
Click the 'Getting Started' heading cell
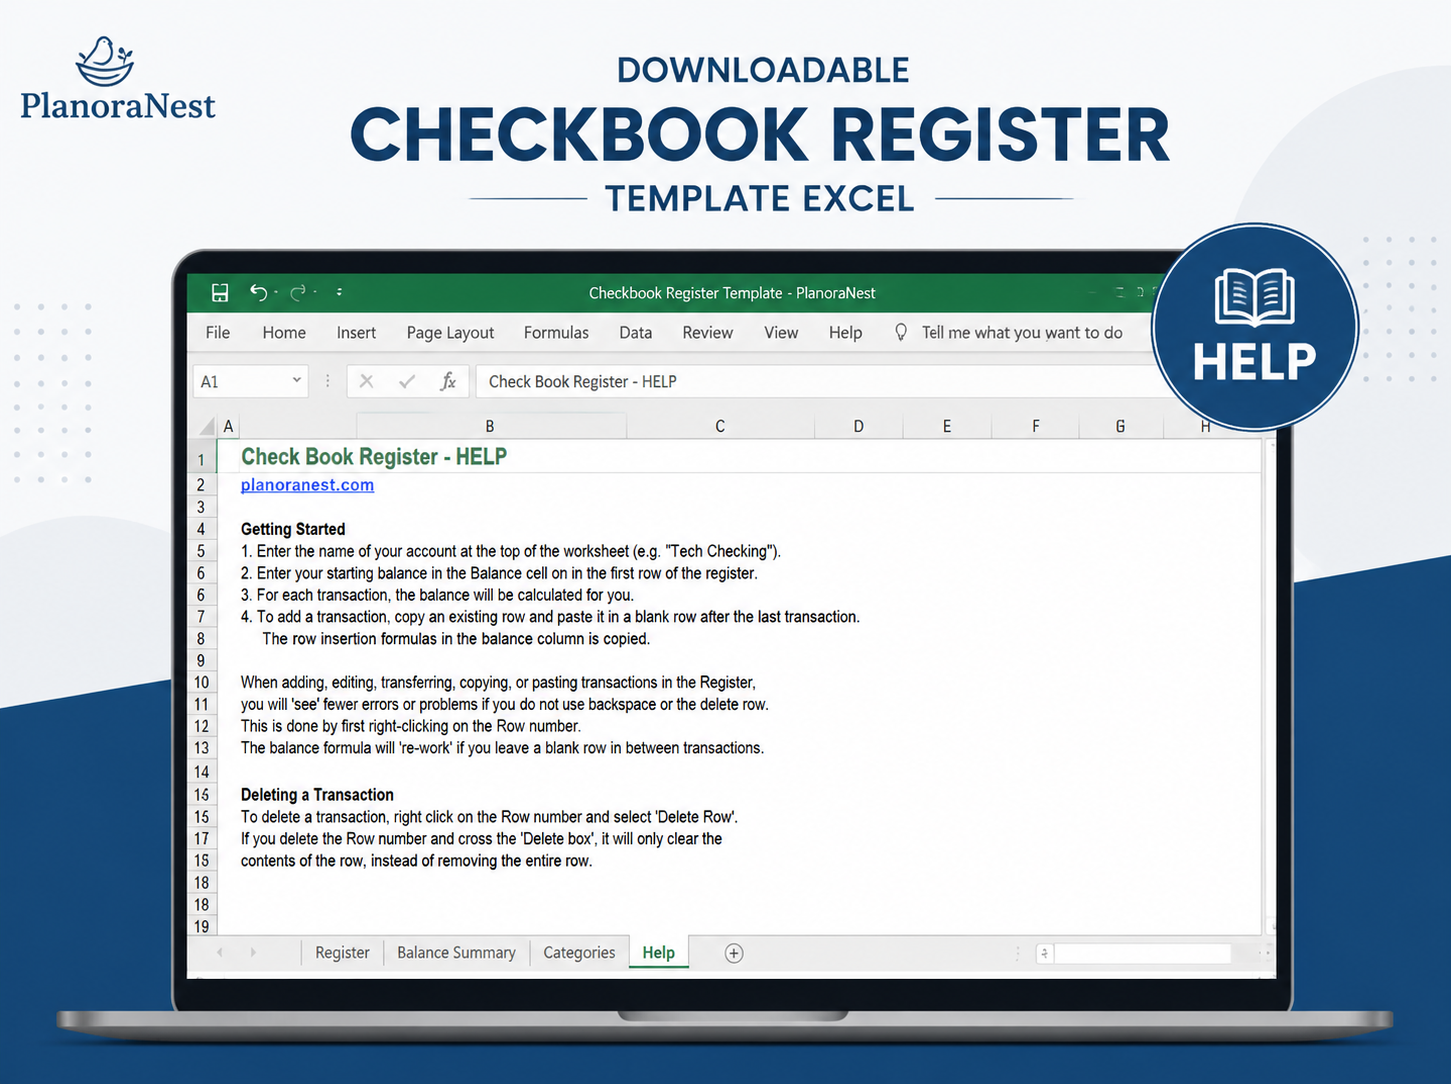click(x=293, y=529)
